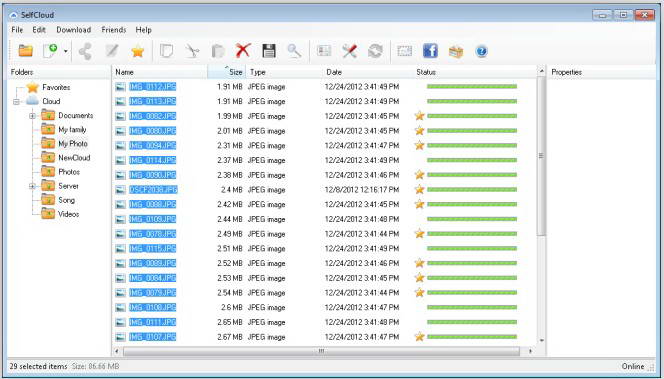Viewport: 664px width, 379px height.
Task: Click the Copy toolbar icon
Action: [x=166, y=51]
